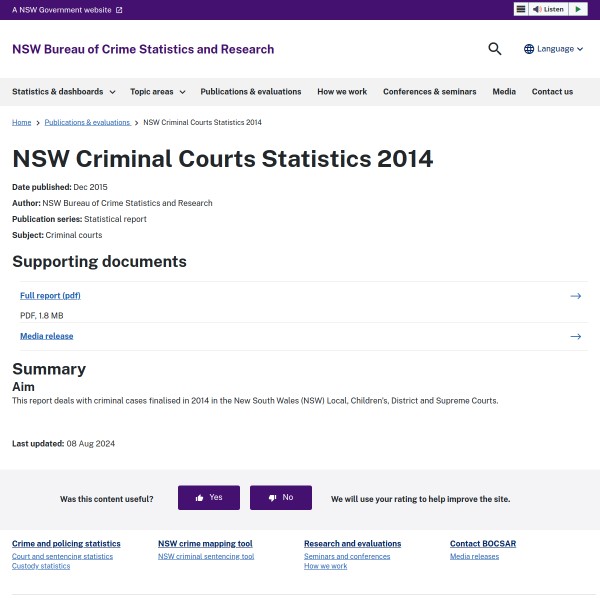600x600 pixels.
Task: Rate content useful with Yes thumbs up
Action: click(209, 497)
